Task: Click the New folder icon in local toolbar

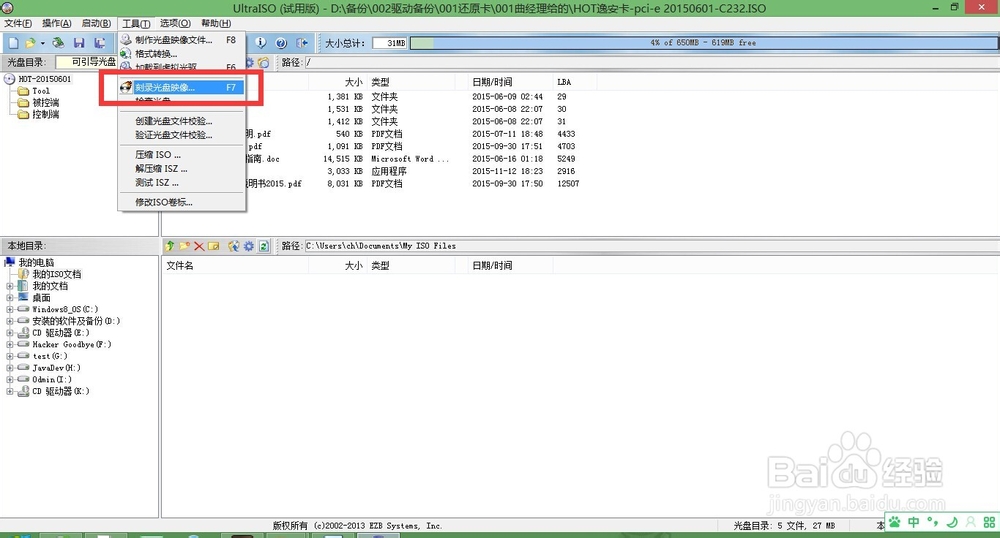Action: click(x=184, y=246)
